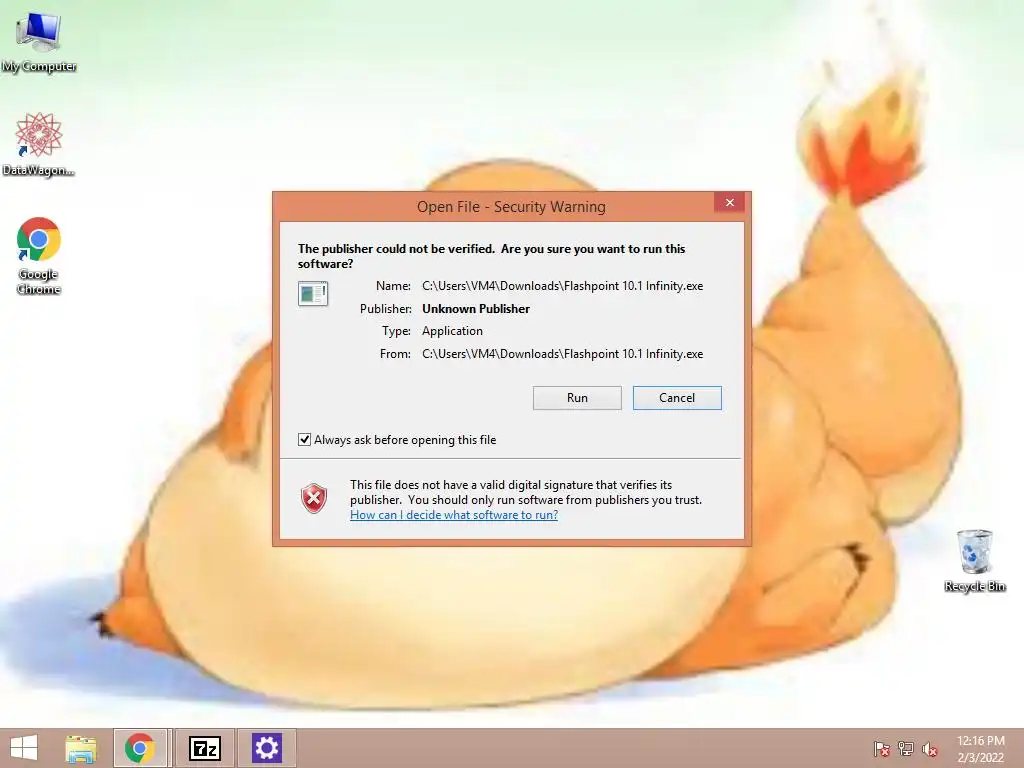Viewport: 1024px width, 768px height.
Task: Click the Unknown Publisher text
Action: [x=476, y=309]
